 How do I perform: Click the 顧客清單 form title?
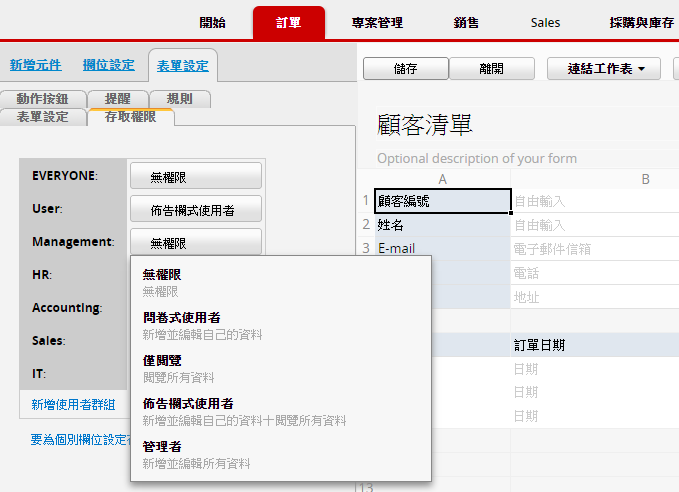tap(424, 125)
